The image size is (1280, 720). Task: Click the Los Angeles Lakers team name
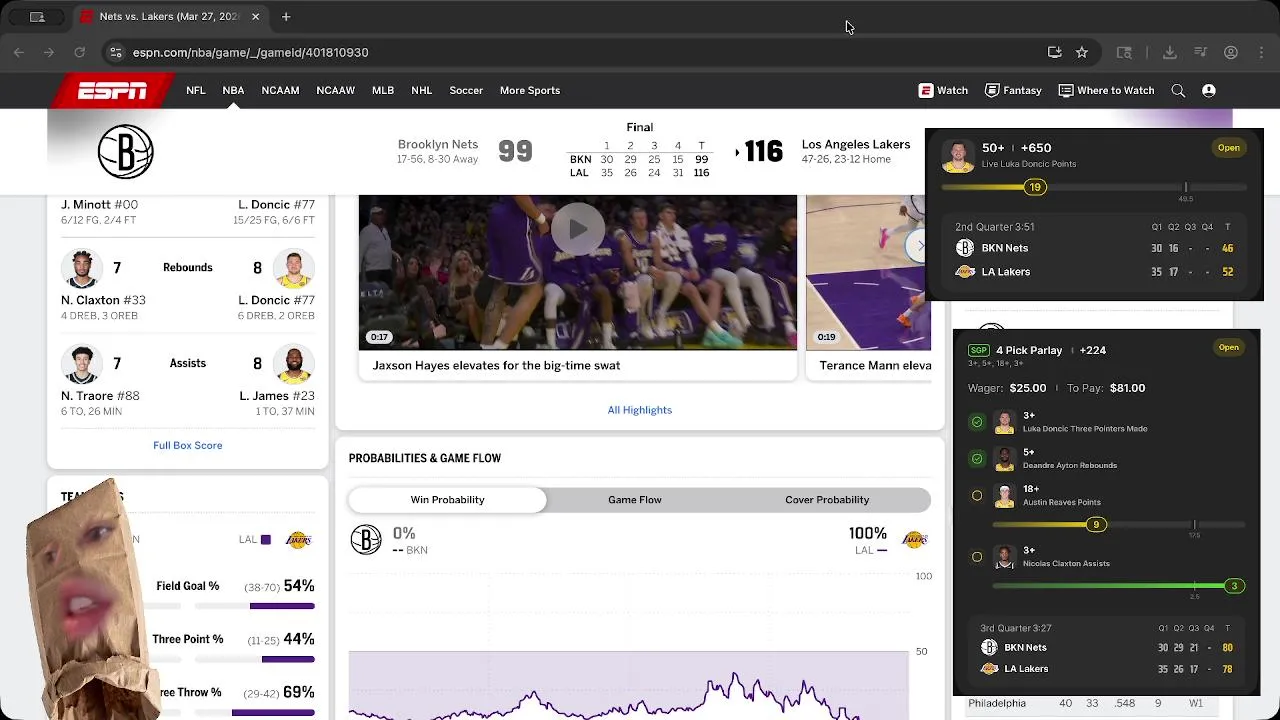click(856, 145)
